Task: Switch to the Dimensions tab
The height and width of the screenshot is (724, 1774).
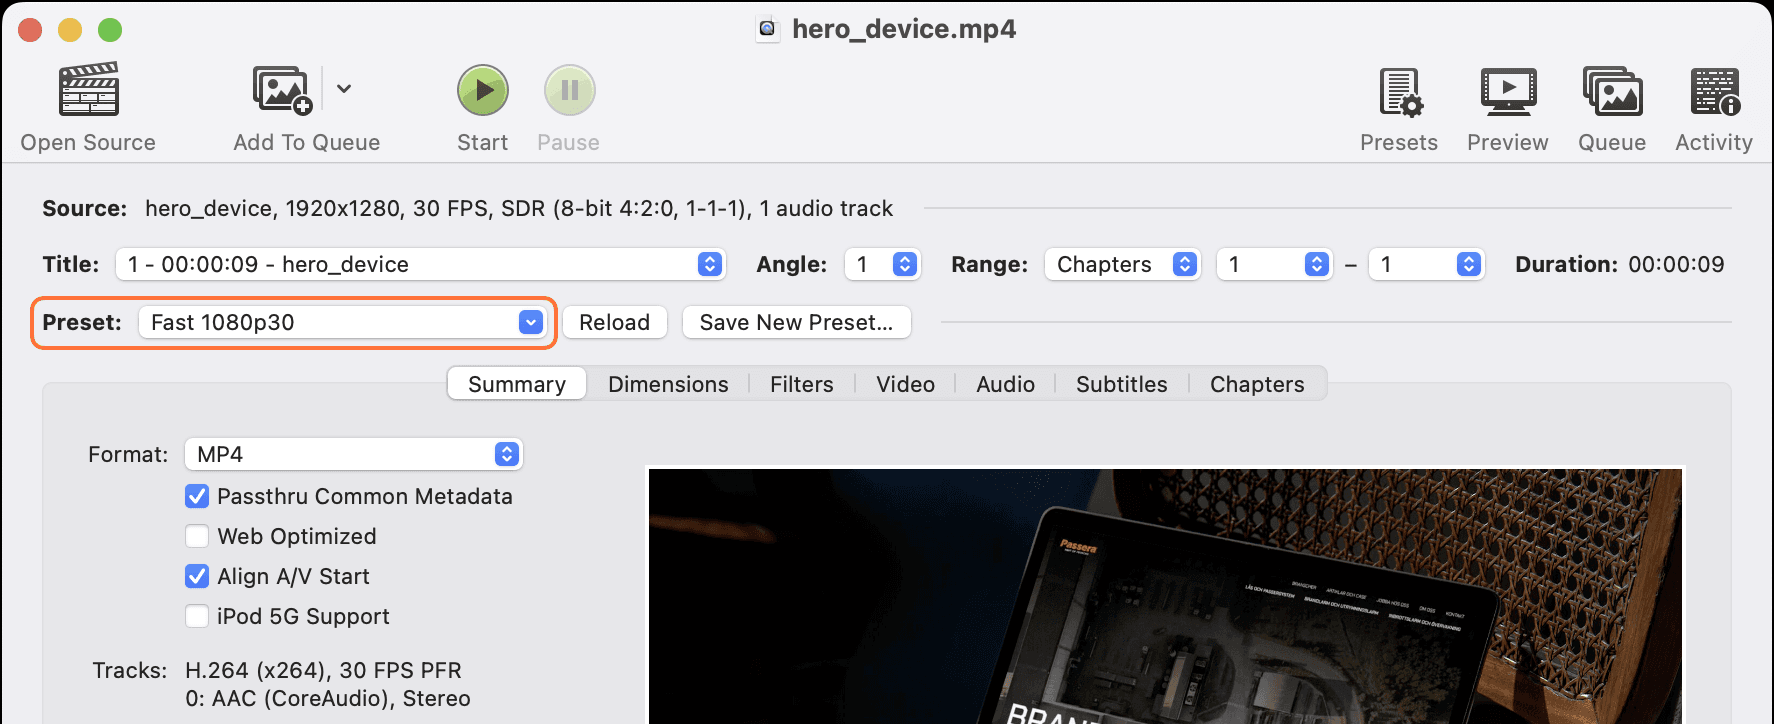Action: coord(668,385)
